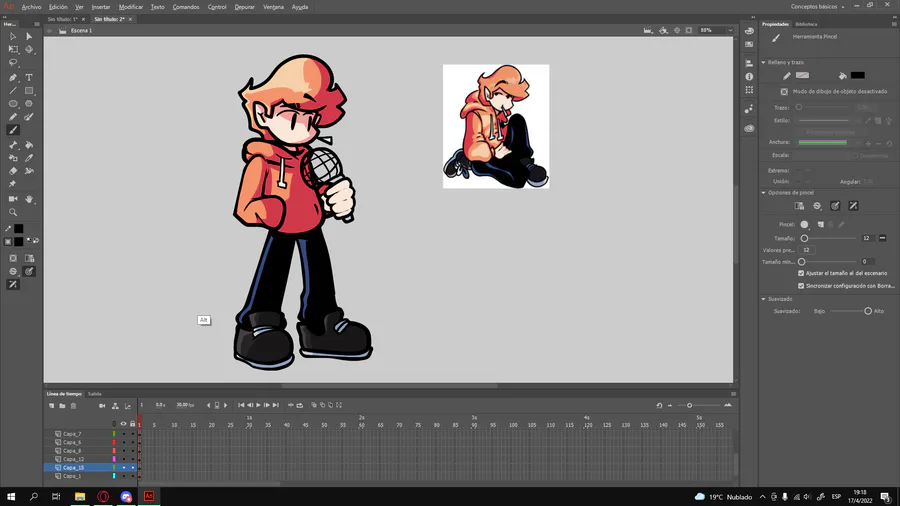Check 'Ajustar el tamaño al del escenario'
The width and height of the screenshot is (900, 506).
tap(801, 273)
